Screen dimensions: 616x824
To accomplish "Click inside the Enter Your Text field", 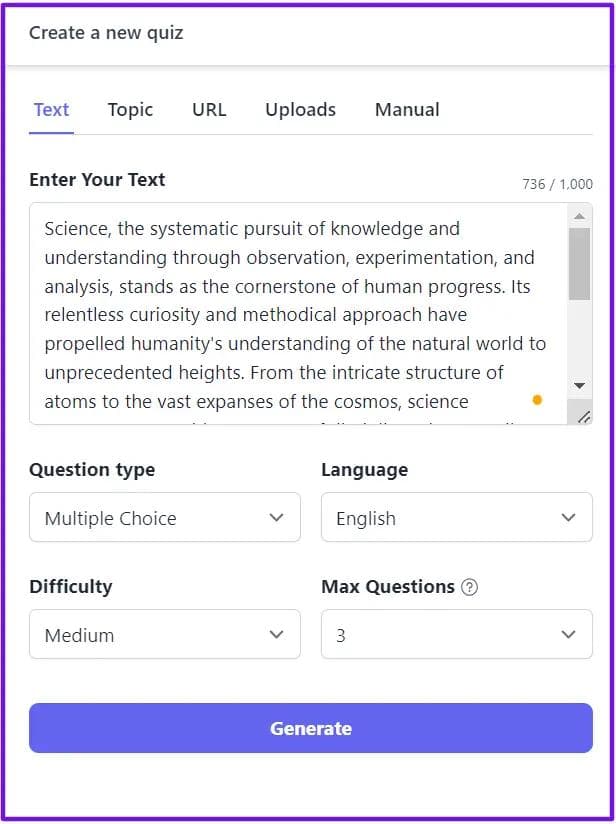I will pos(299,314).
